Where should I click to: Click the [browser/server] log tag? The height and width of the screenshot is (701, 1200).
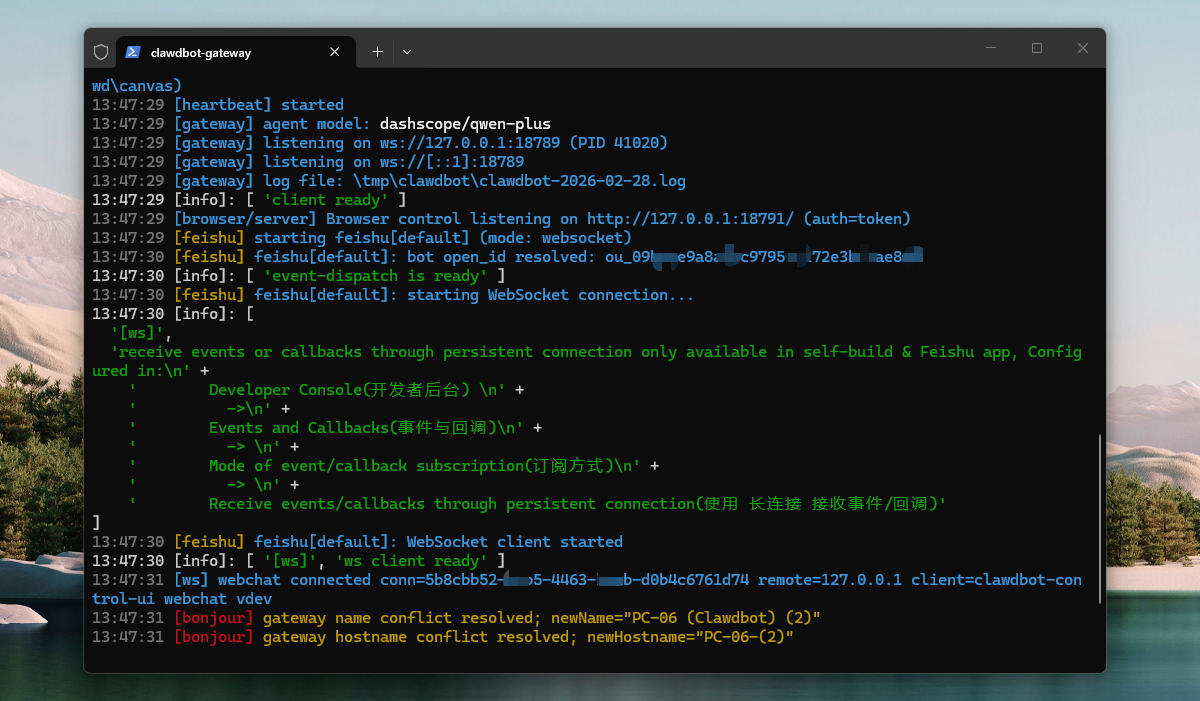point(245,219)
